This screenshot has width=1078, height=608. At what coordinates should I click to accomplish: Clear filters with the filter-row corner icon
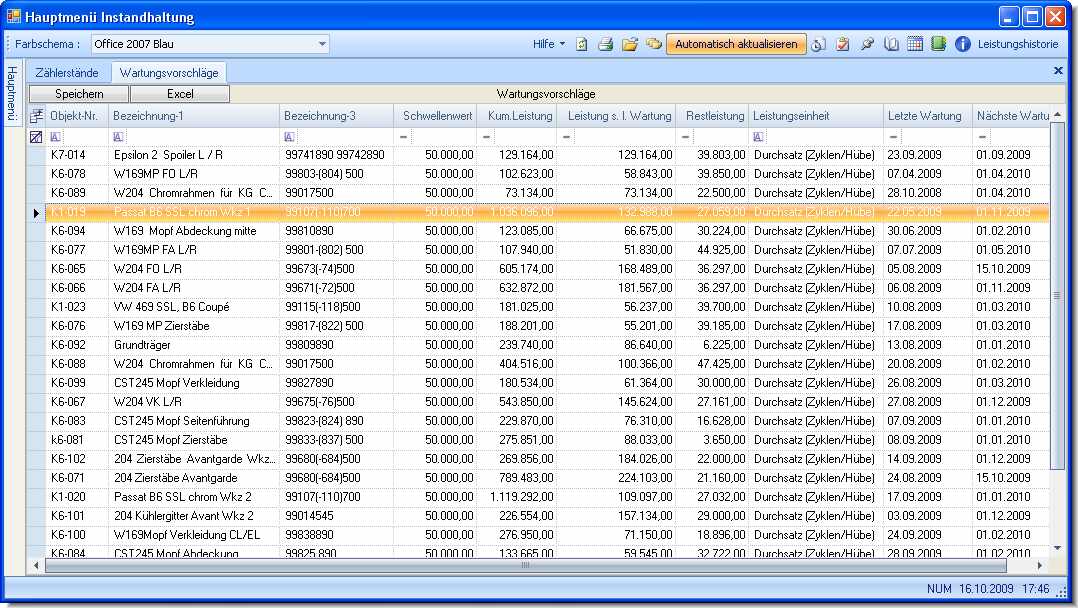click(36, 137)
